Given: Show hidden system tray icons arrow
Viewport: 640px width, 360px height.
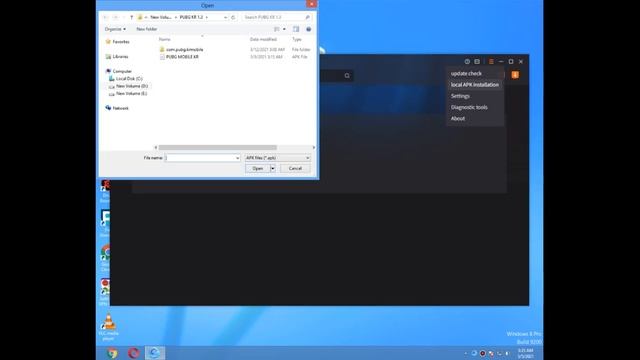Looking at the screenshot, I should coord(466,353).
